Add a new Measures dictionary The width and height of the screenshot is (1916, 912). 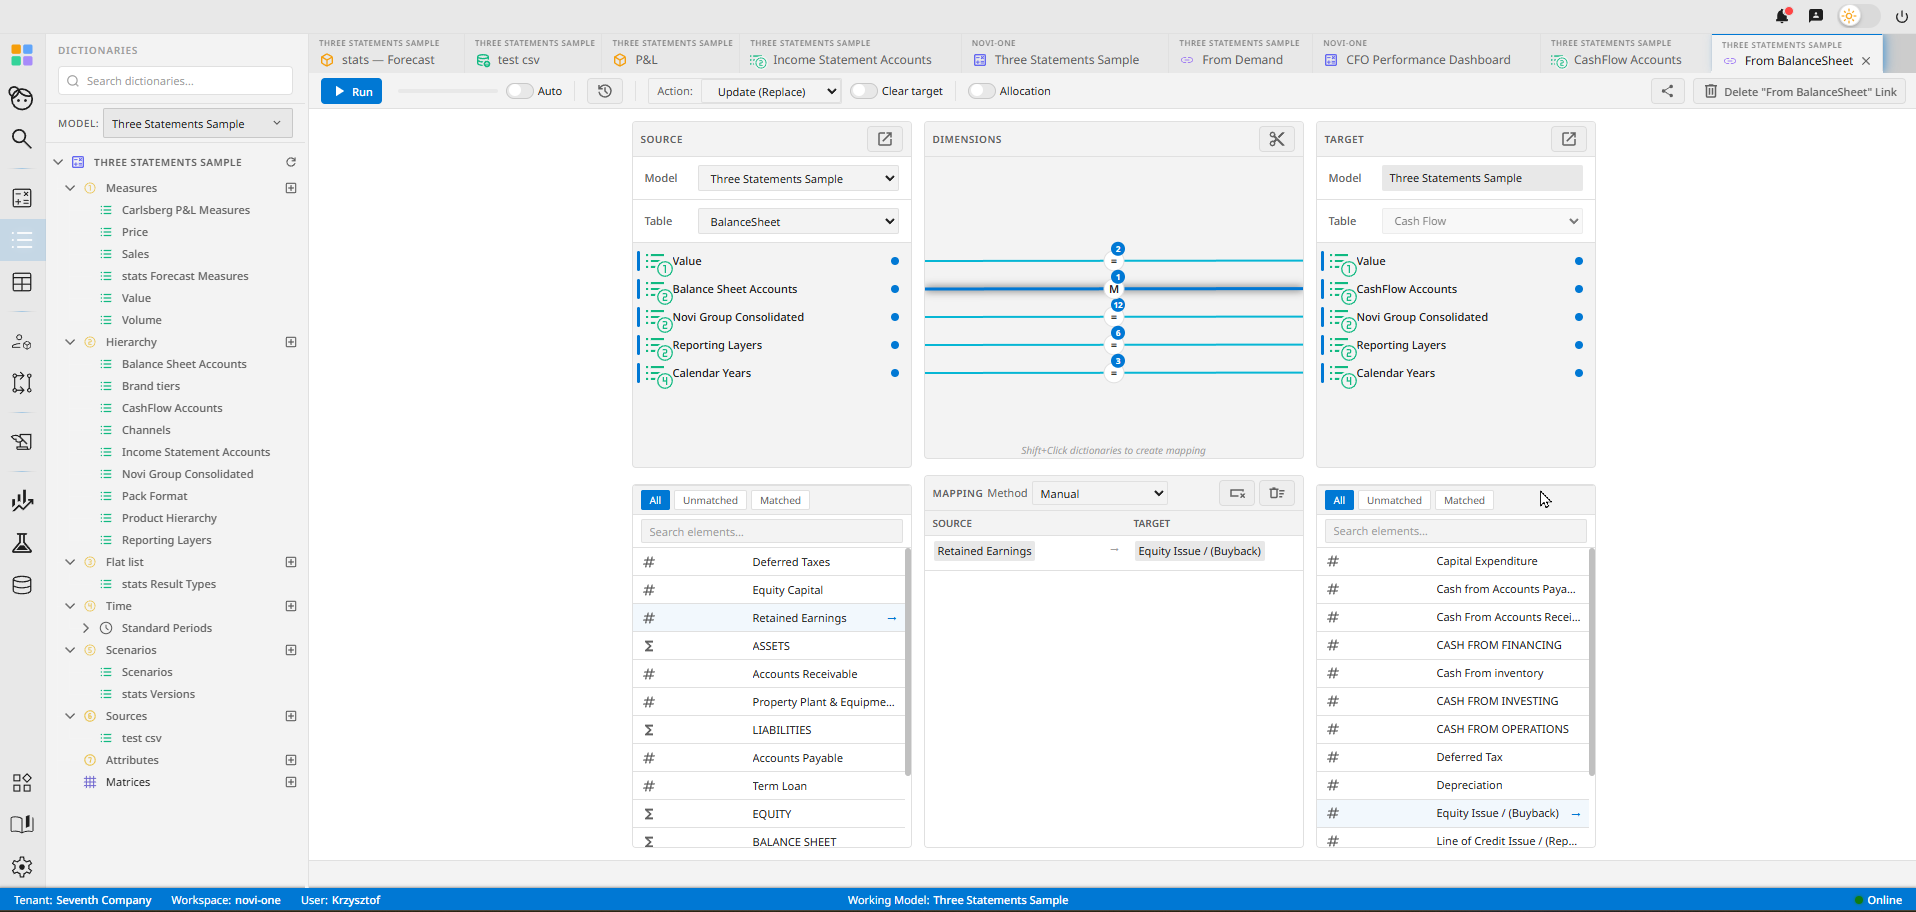click(291, 188)
